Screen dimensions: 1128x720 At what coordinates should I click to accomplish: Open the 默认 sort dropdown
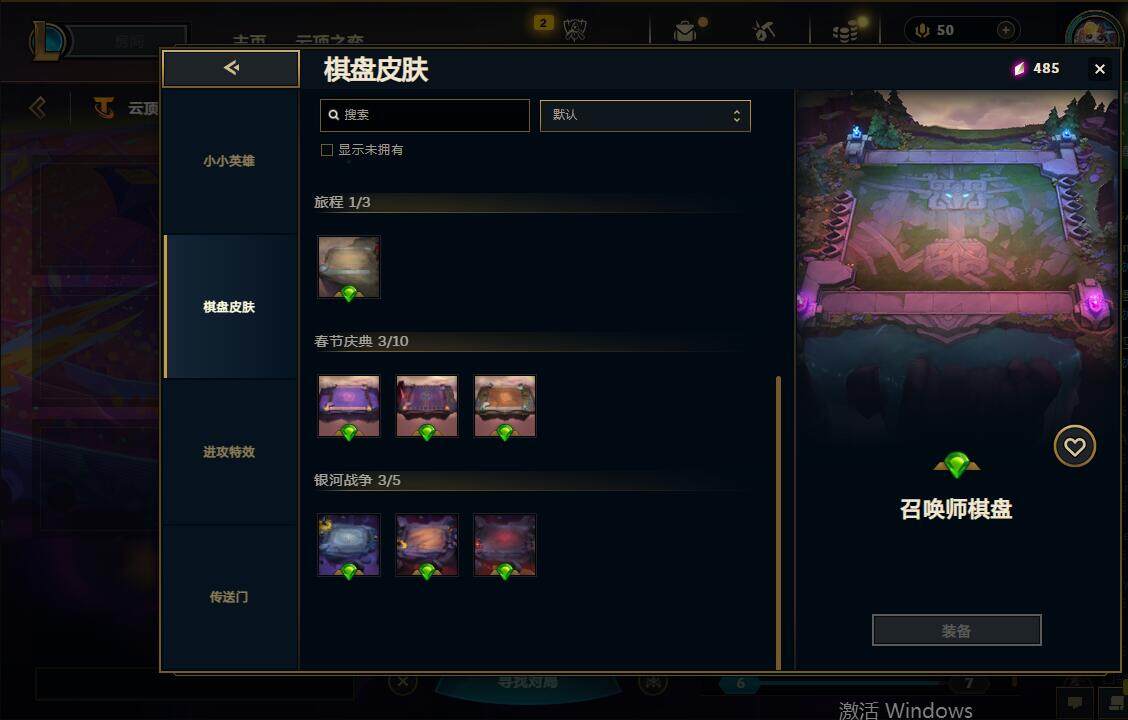(645, 116)
